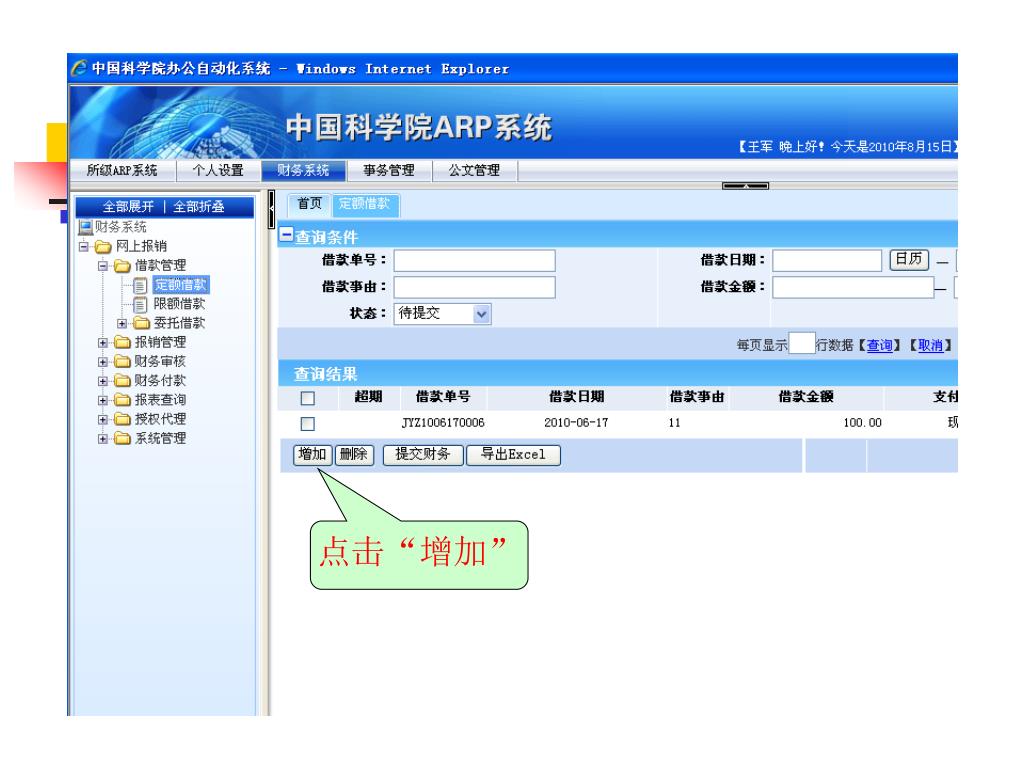Open the 公文管理 menu
This screenshot has width=1024, height=768.
coord(474,170)
